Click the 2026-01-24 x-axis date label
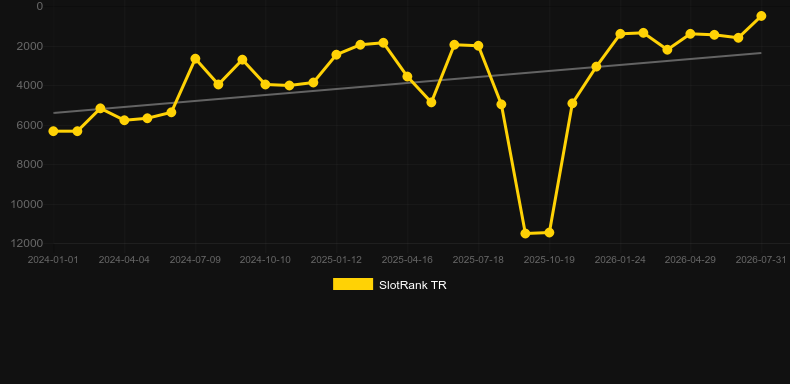The image size is (790, 384). [620, 260]
